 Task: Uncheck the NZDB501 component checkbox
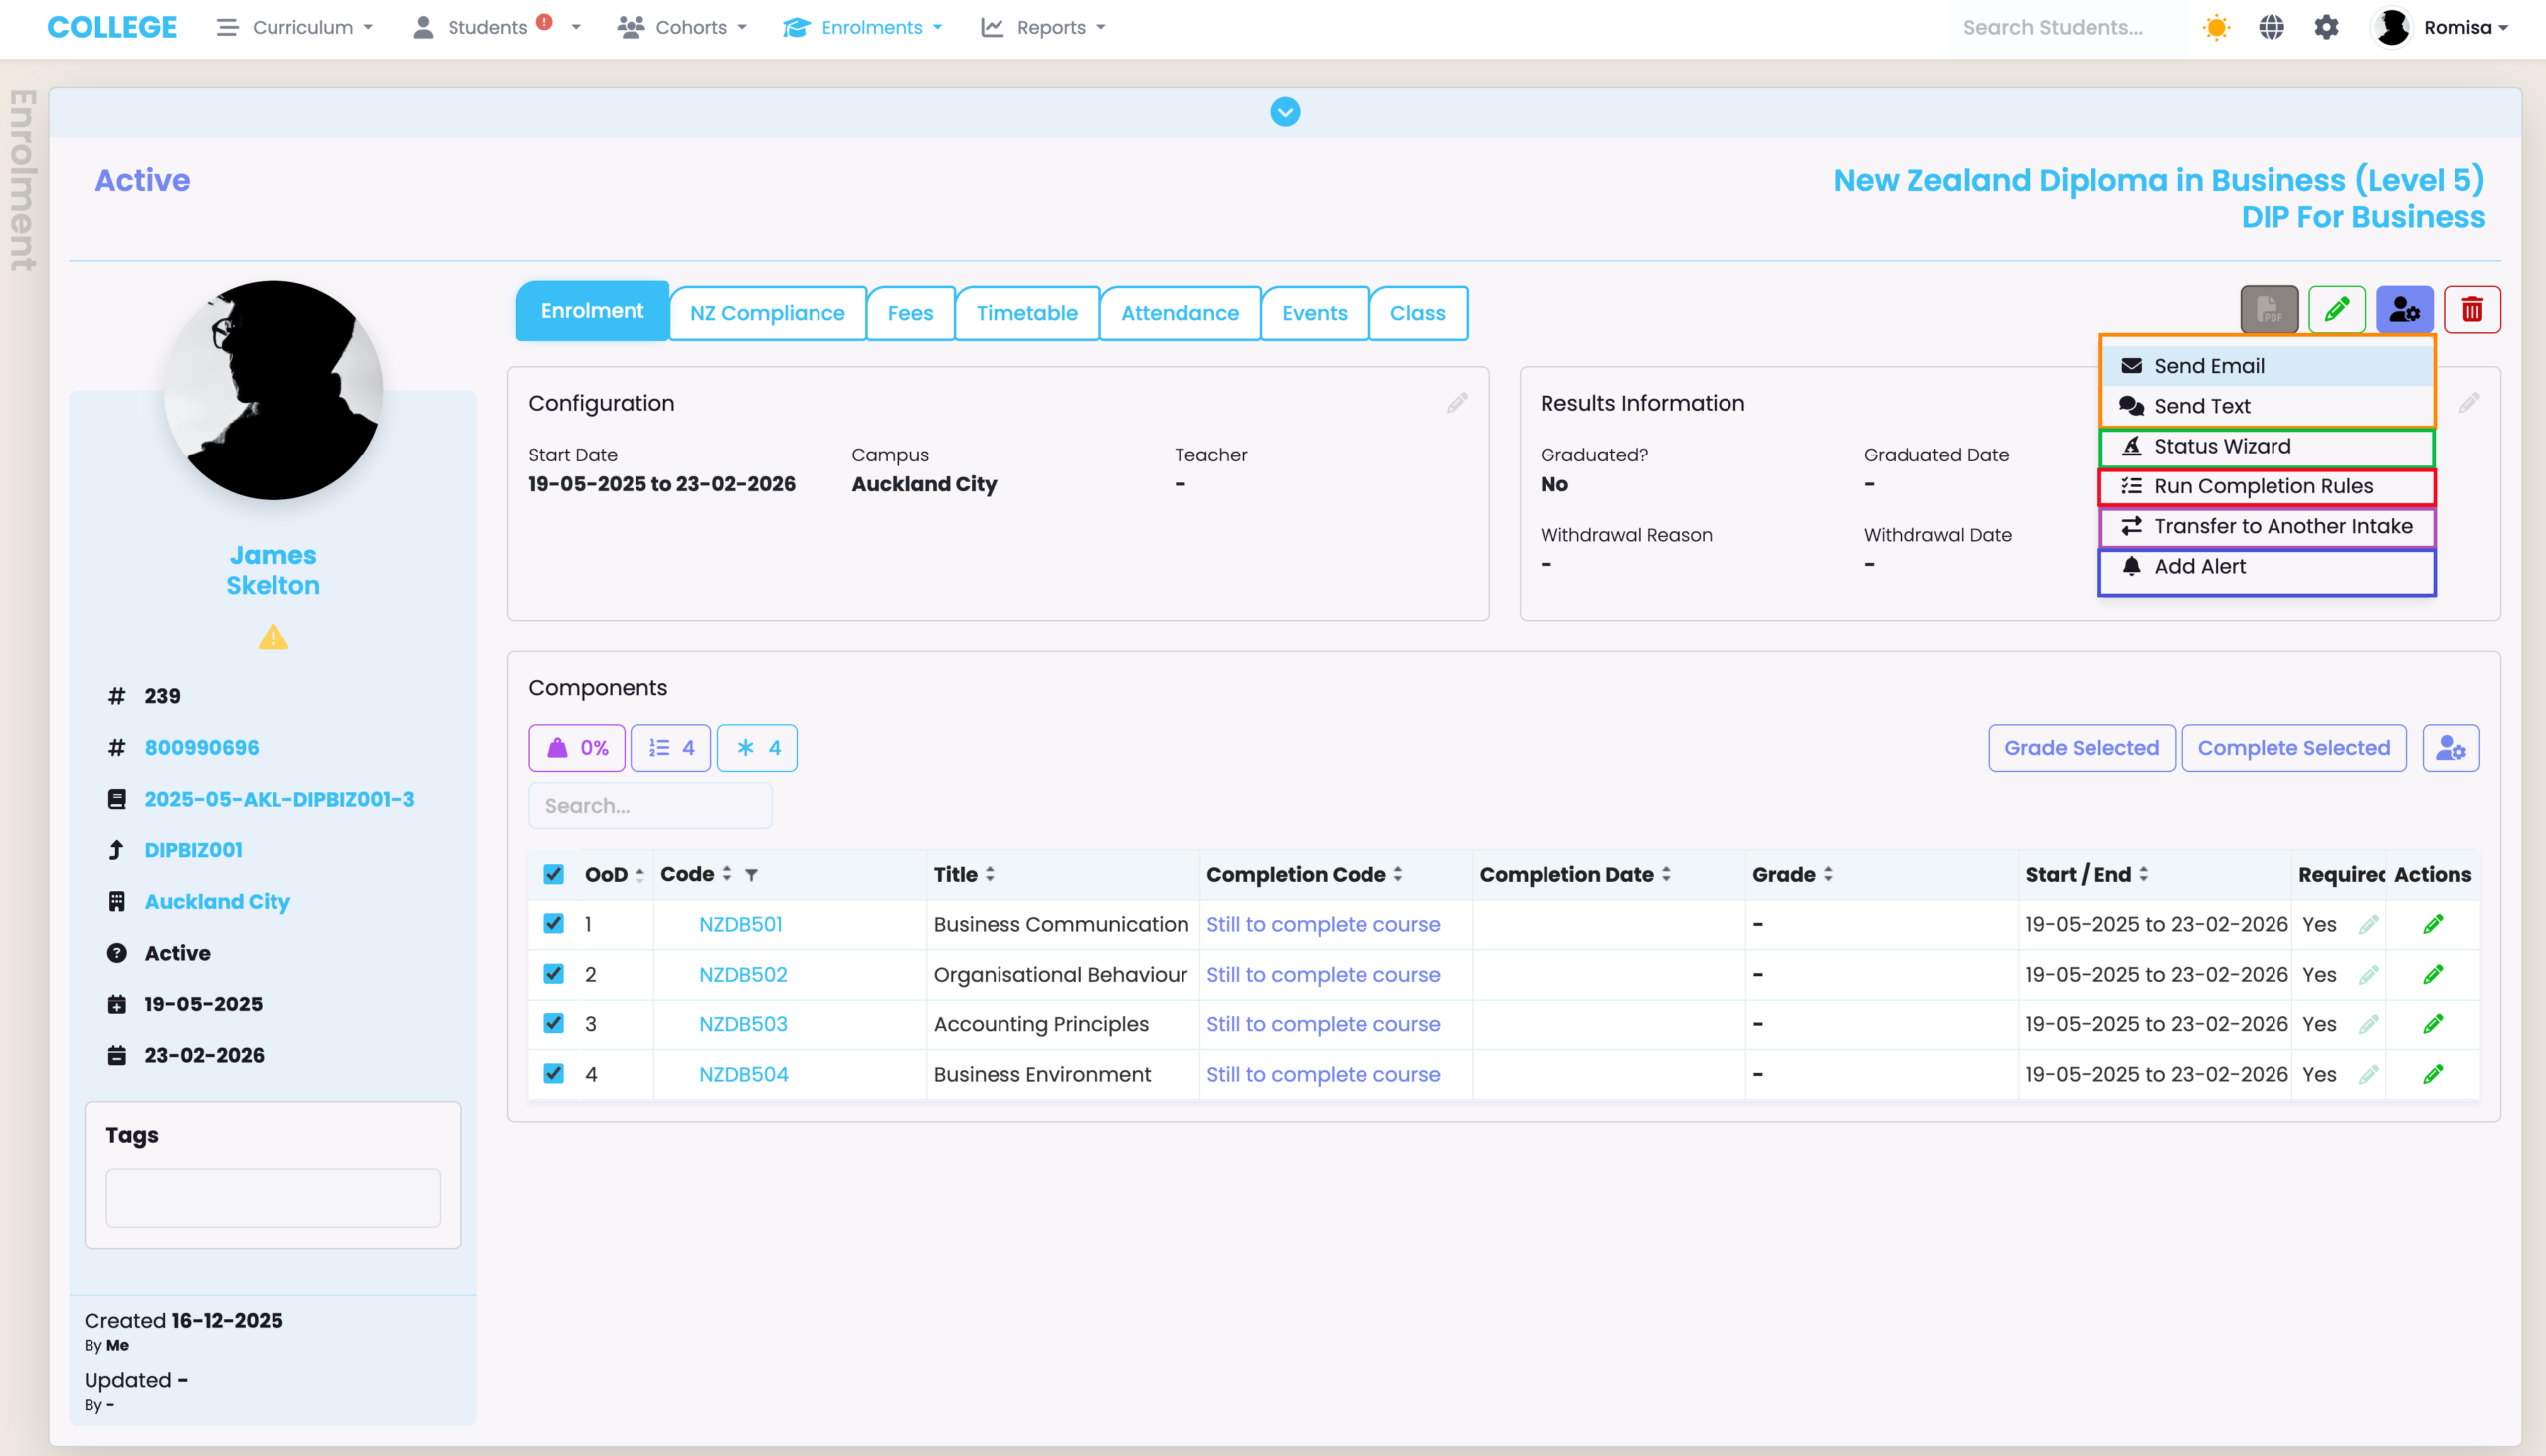tap(553, 923)
